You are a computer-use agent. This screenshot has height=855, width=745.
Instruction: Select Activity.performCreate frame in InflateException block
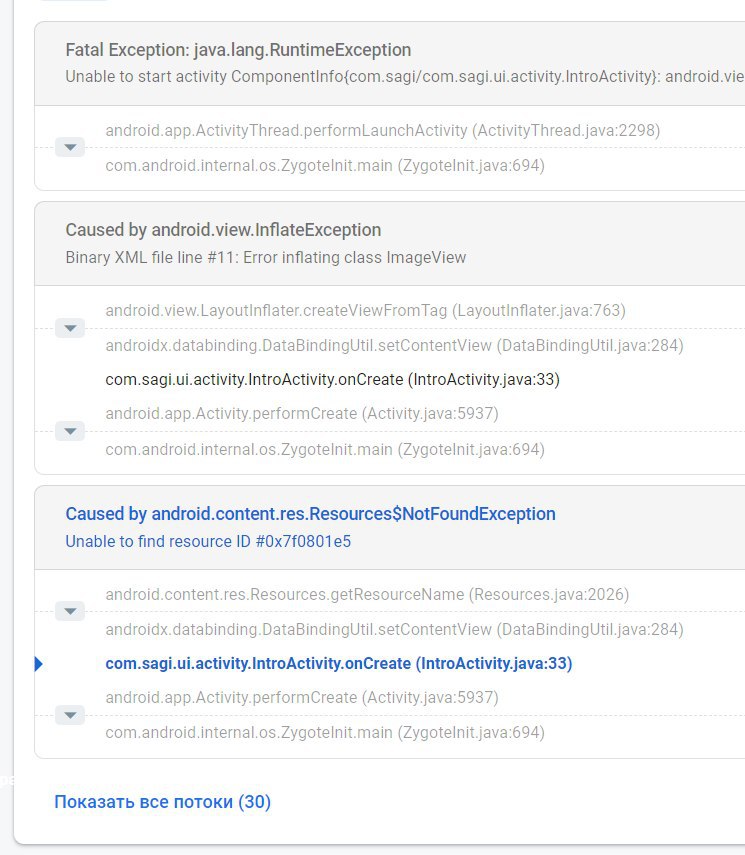(302, 414)
